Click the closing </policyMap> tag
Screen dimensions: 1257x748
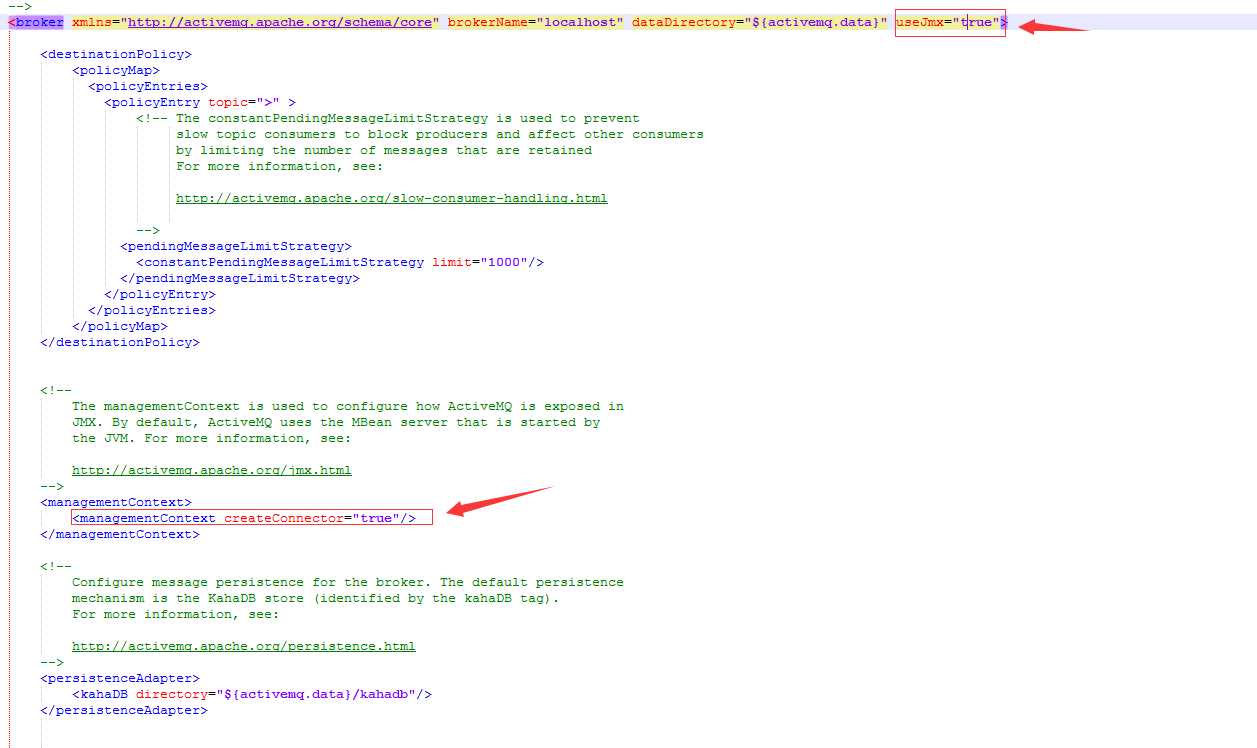tap(120, 326)
